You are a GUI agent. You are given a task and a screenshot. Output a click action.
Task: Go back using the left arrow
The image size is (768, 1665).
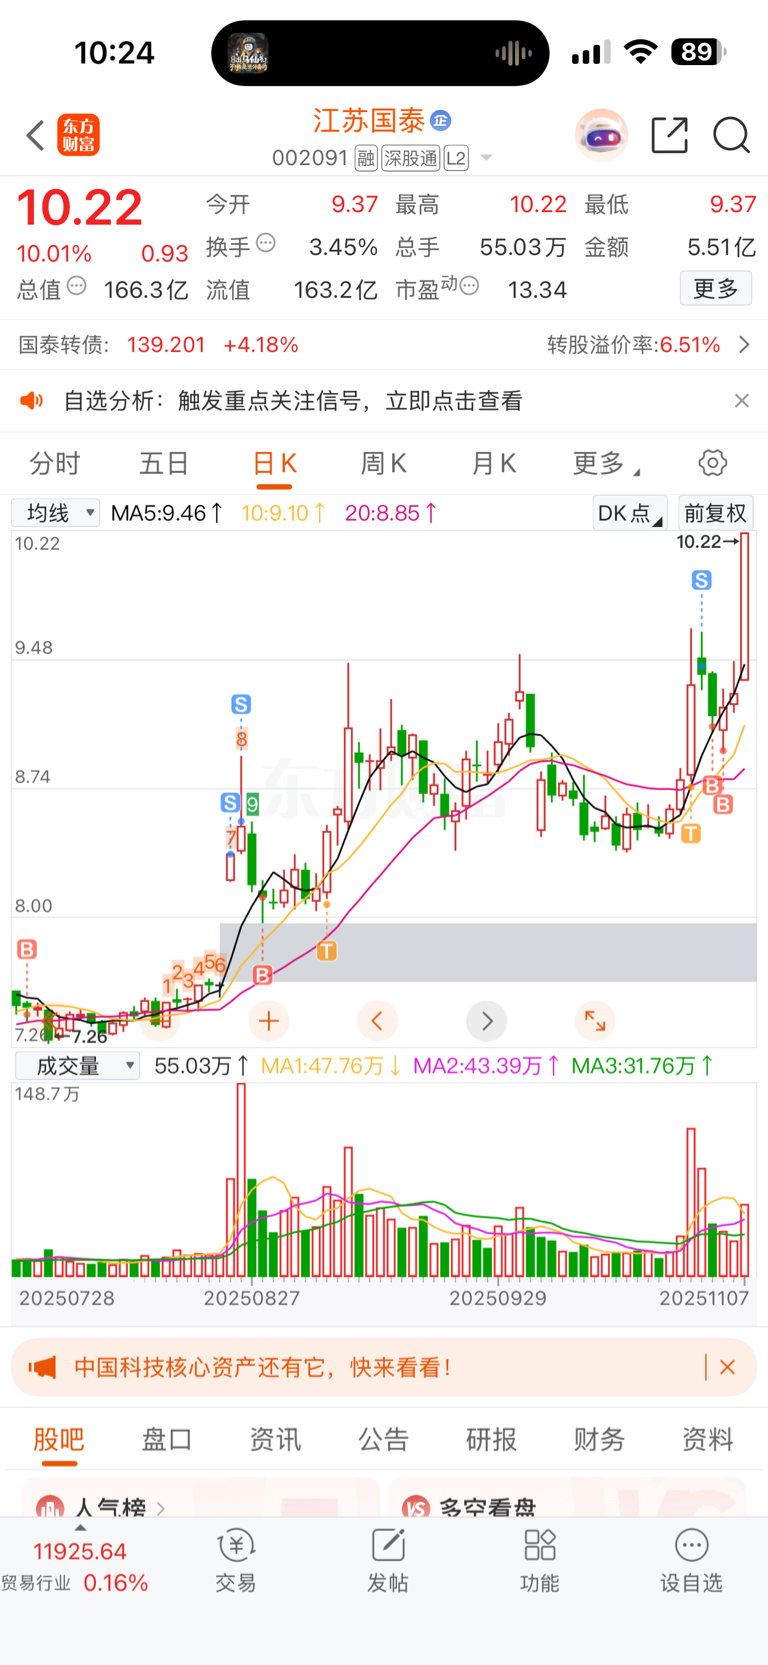click(x=36, y=135)
